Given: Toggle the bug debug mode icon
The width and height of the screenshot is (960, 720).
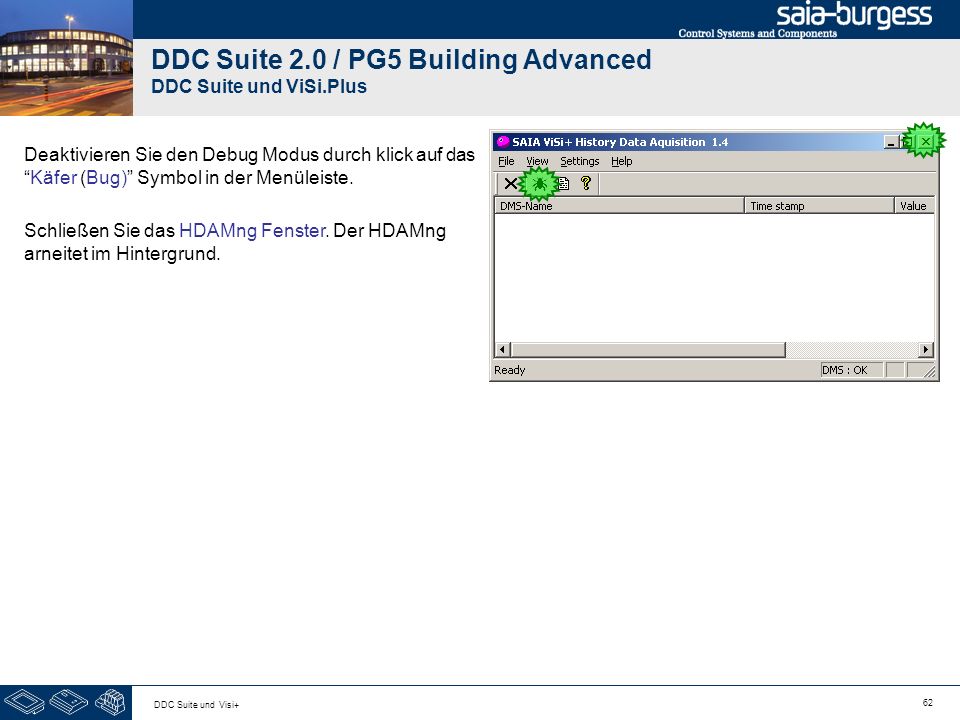Looking at the screenshot, I should [x=539, y=183].
